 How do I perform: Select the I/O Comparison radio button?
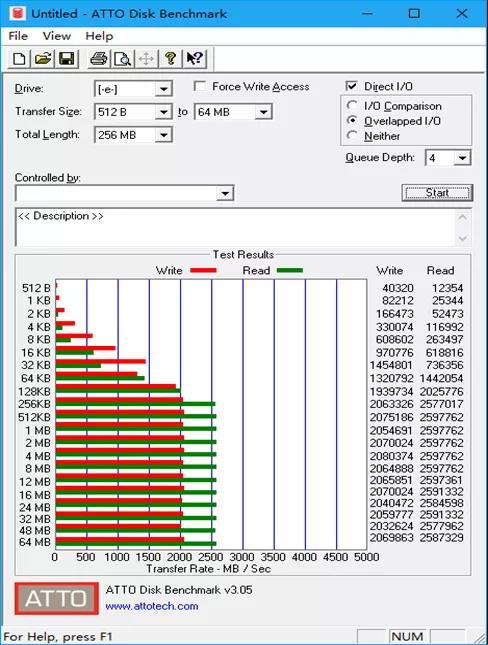[x=352, y=105]
